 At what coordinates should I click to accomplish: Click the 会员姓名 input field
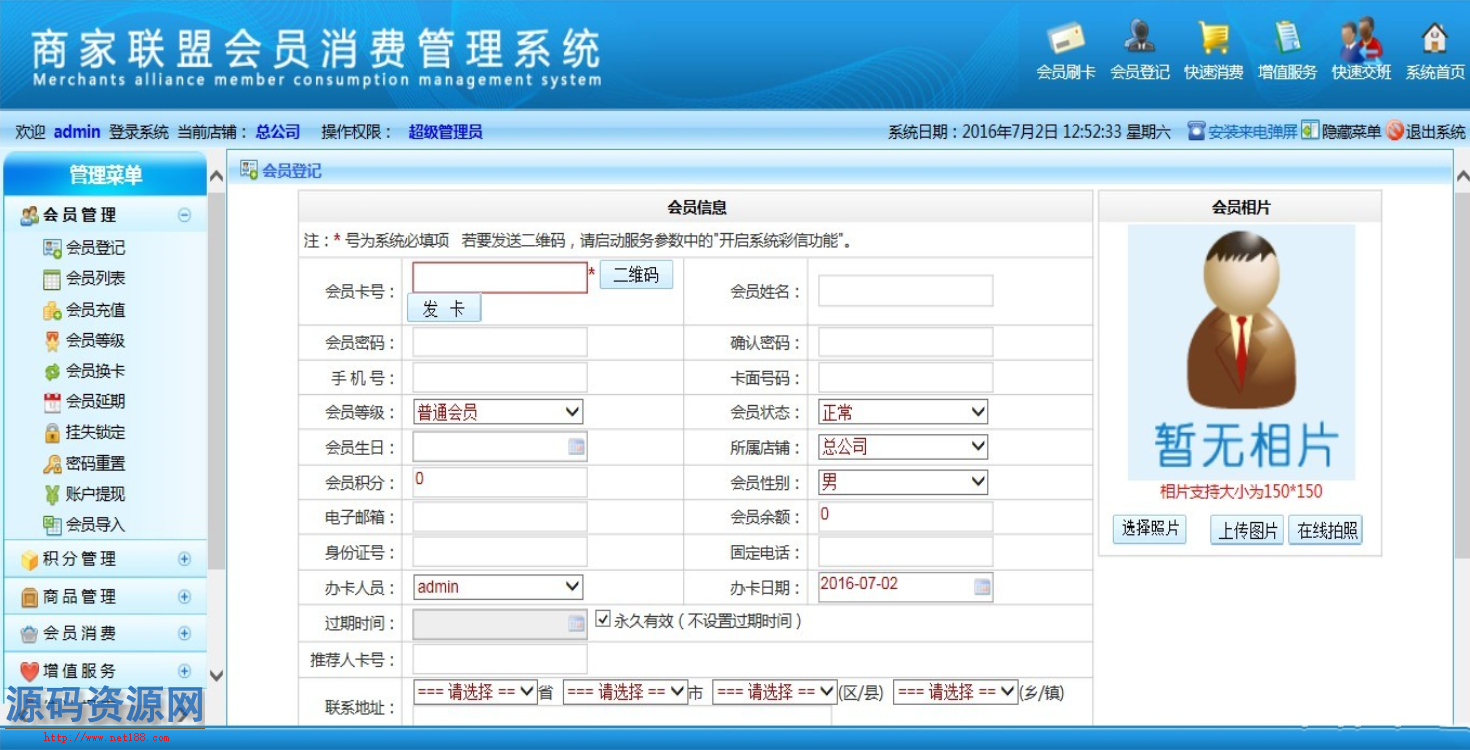tap(906, 291)
